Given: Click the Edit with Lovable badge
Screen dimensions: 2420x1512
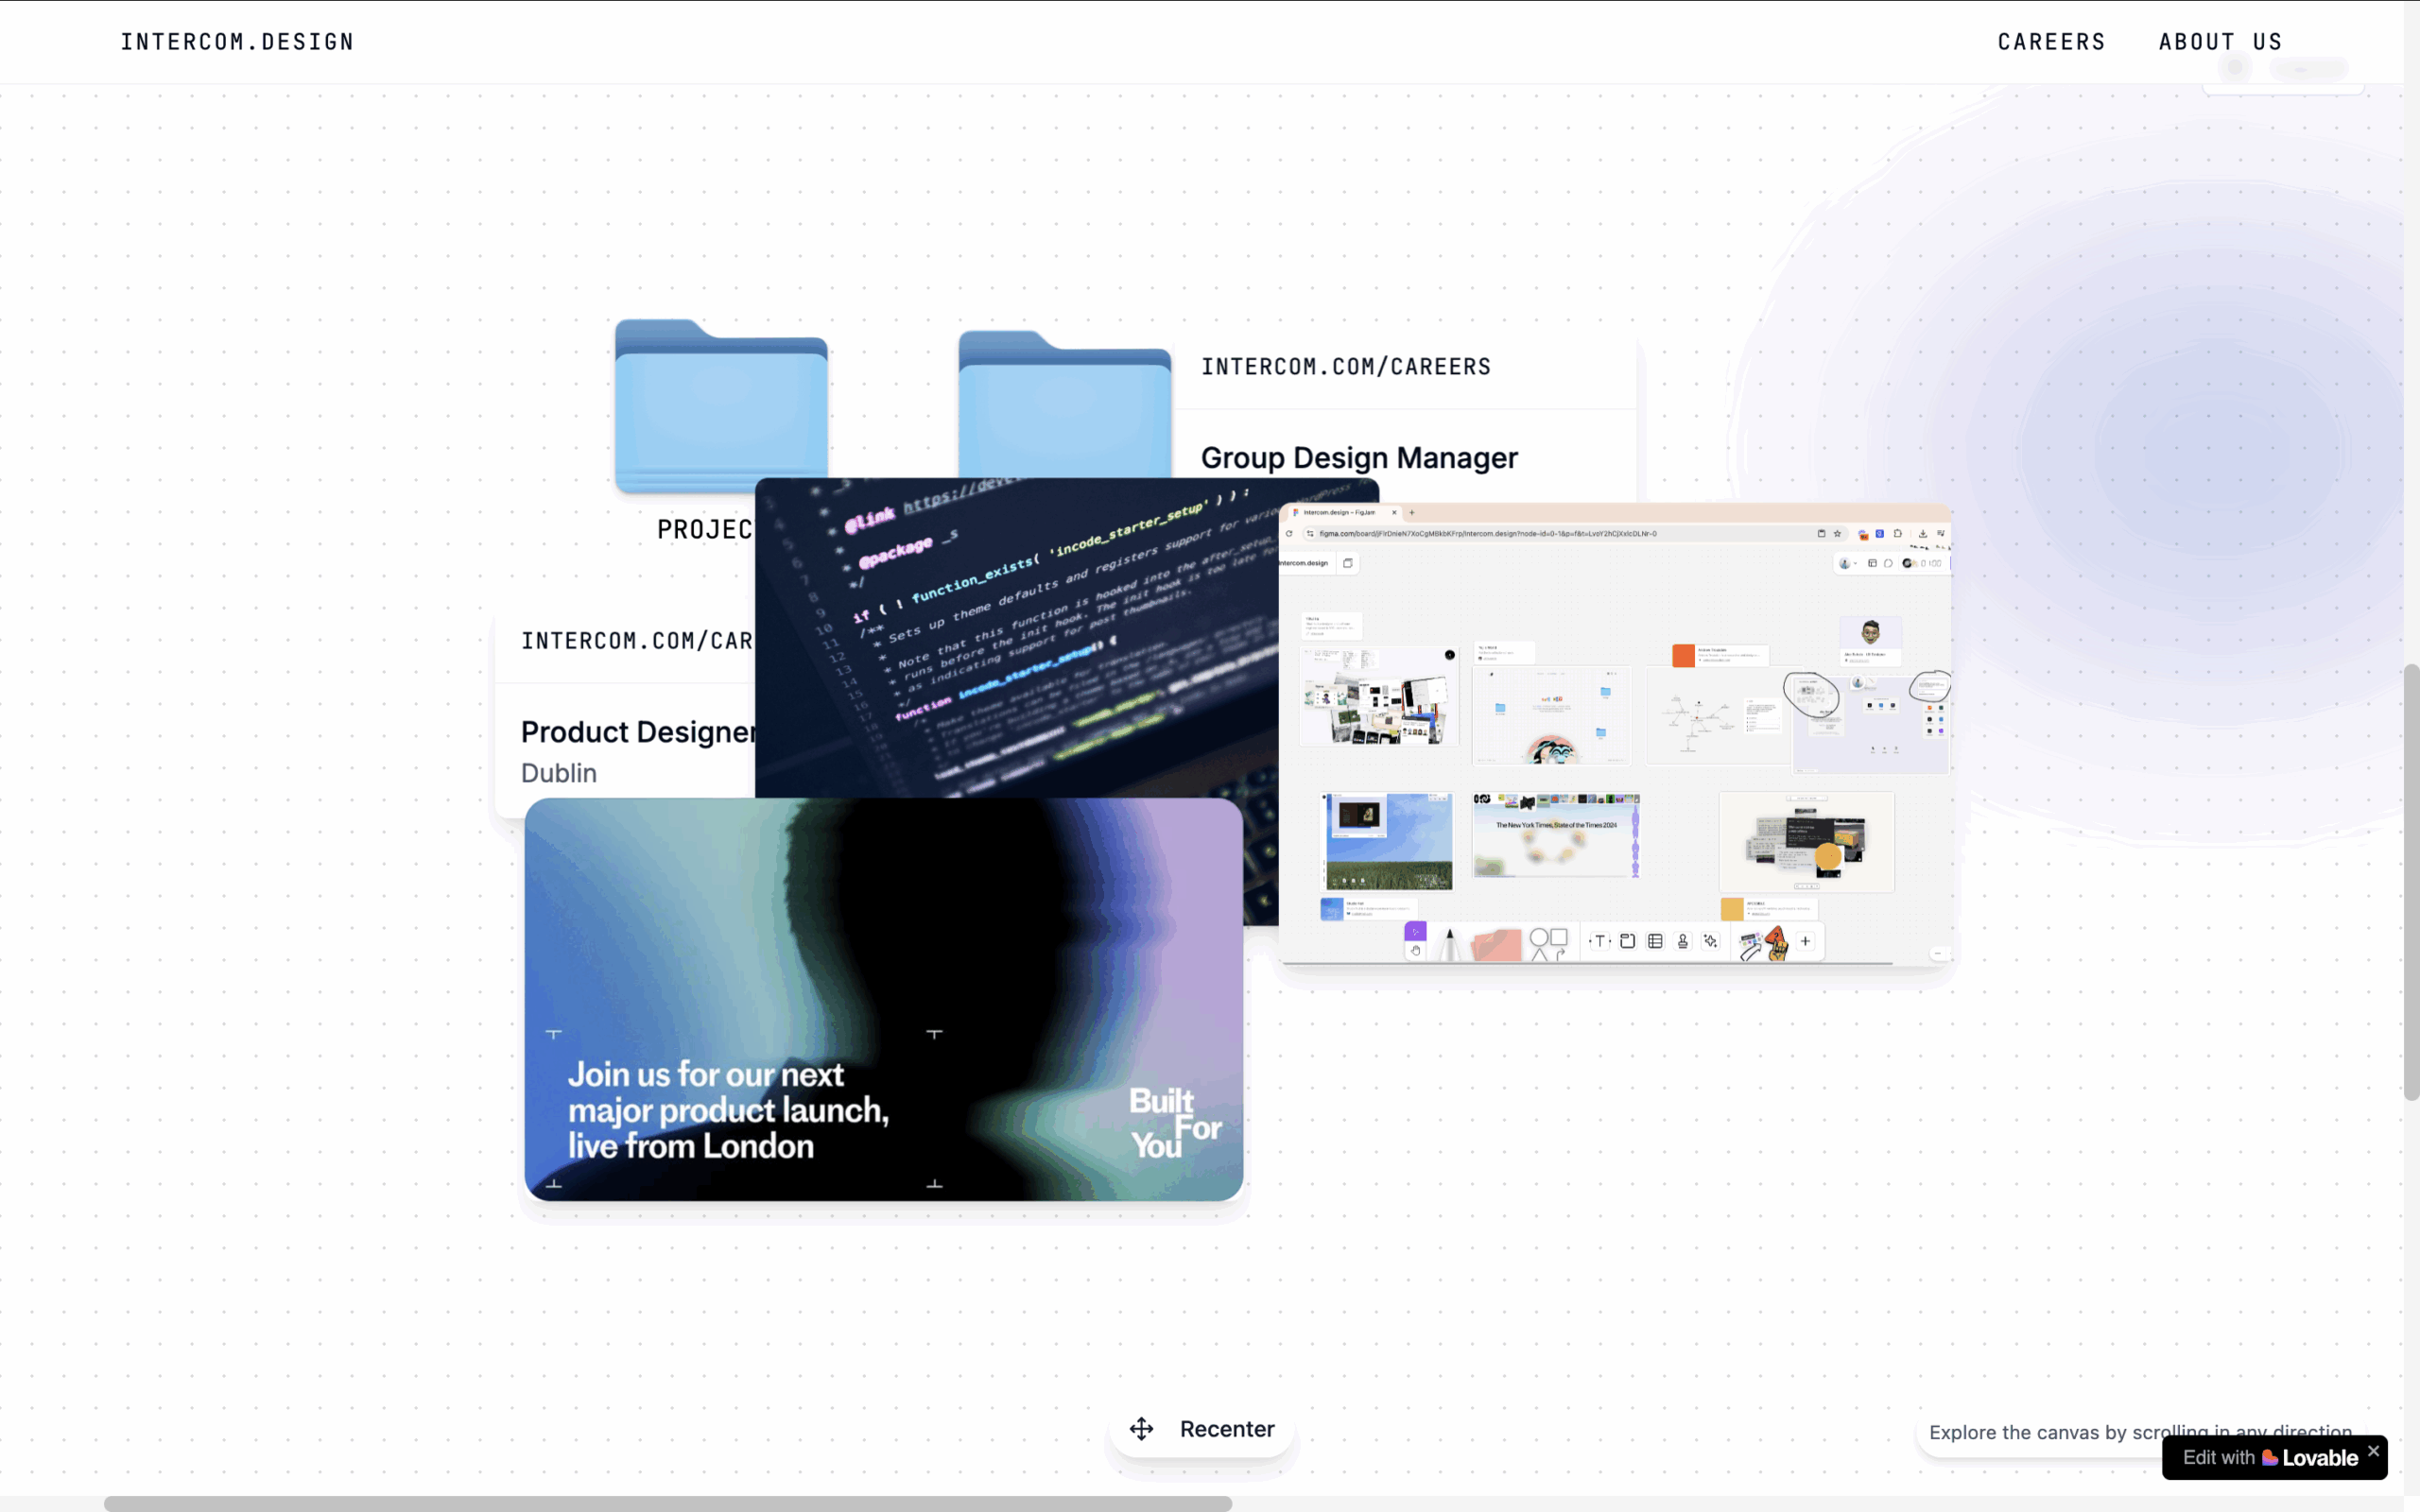Looking at the screenshot, I should coord(2268,1458).
